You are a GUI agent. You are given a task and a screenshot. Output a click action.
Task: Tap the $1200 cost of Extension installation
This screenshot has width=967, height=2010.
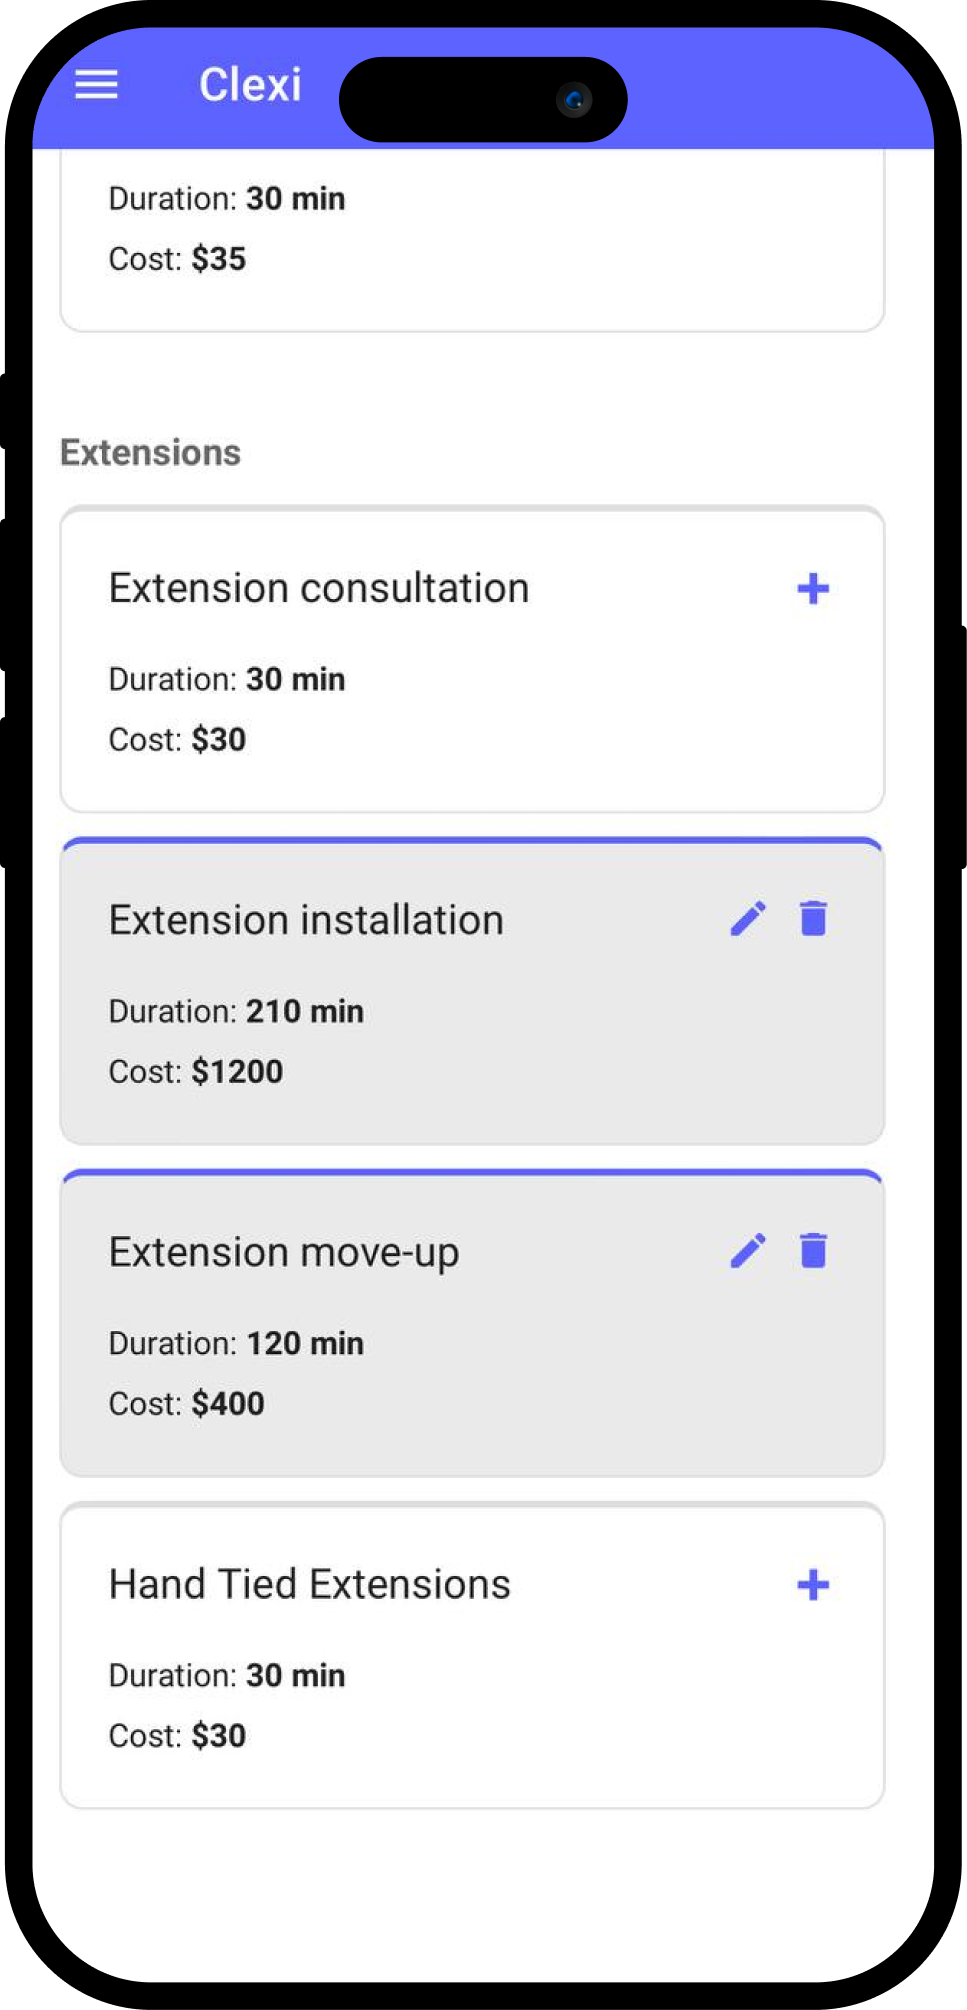(x=237, y=1072)
